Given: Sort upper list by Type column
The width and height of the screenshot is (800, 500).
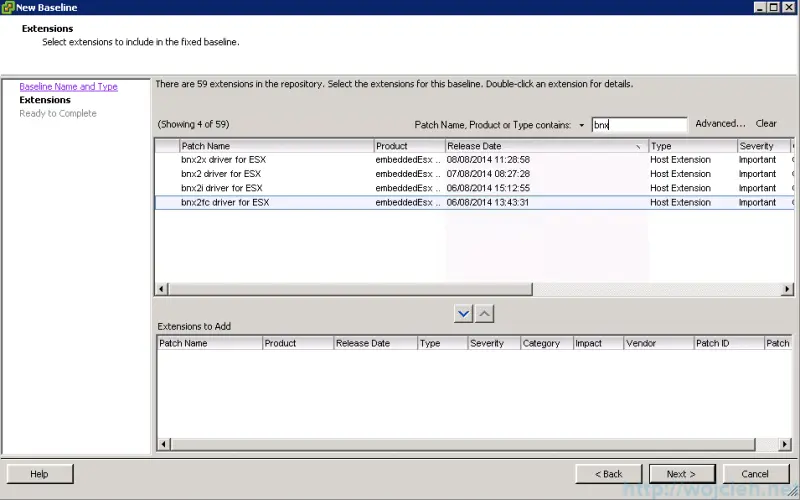Looking at the screenshot, I should click(693, 146).
